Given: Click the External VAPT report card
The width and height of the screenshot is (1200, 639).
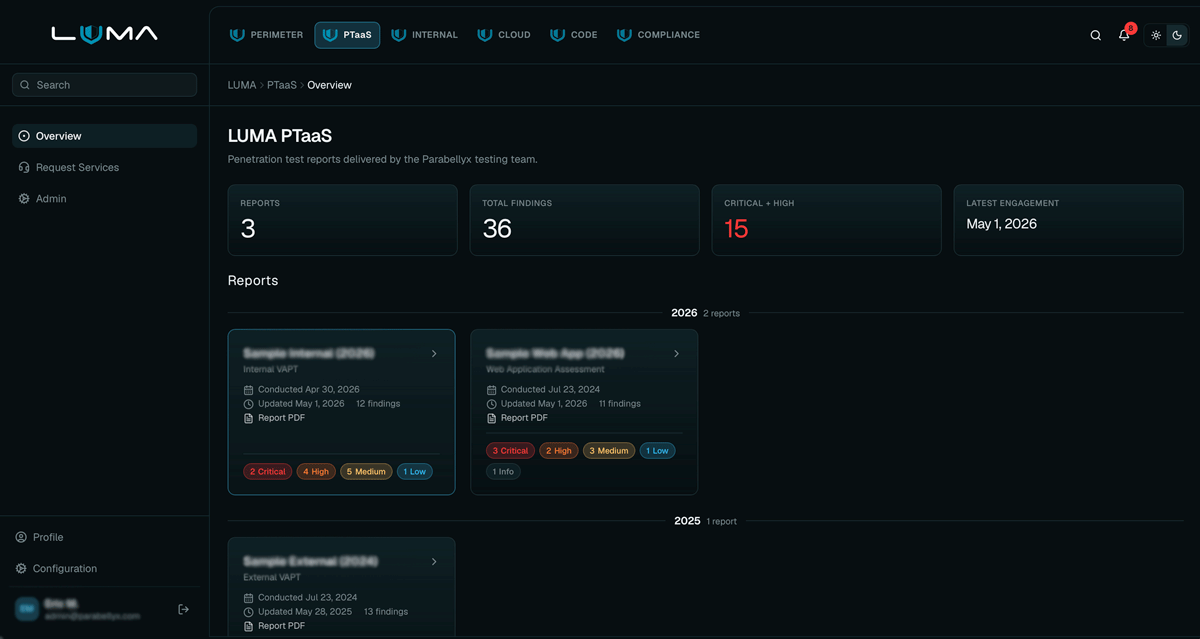Looking at the screenshot, I should click(x=342, y=588).
